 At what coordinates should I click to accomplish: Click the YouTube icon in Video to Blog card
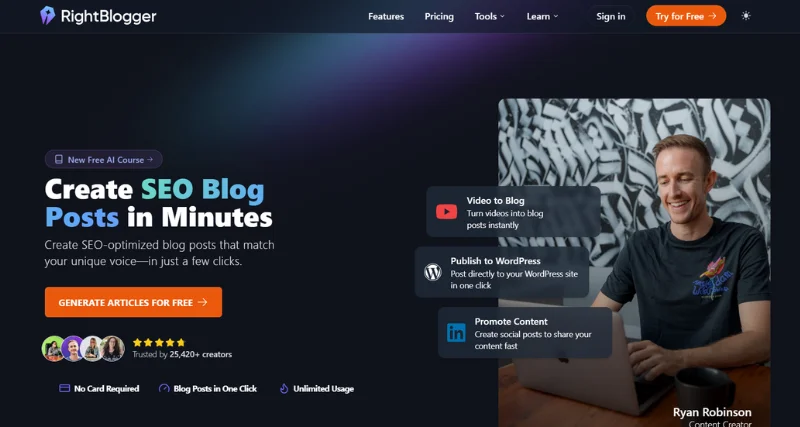(446, 211)
